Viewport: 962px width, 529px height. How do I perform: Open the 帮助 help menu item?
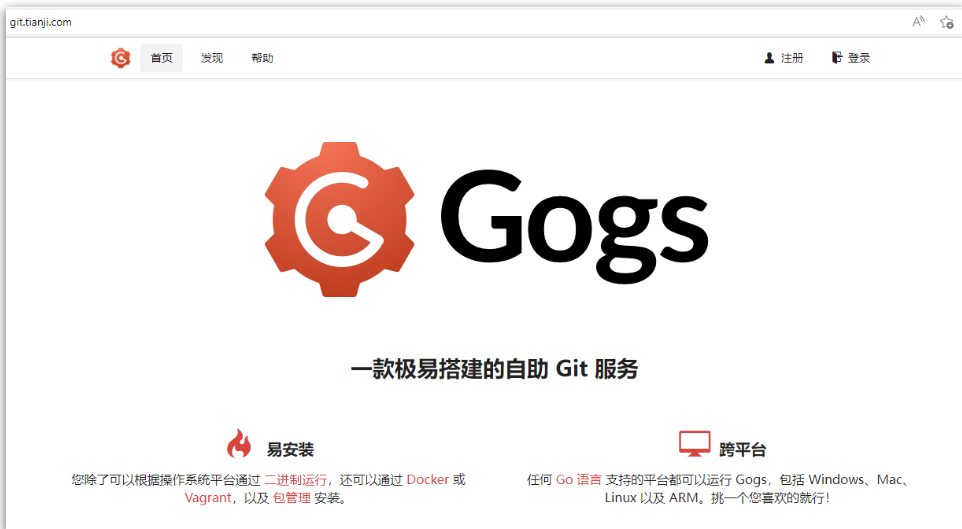tap(262, 58)
